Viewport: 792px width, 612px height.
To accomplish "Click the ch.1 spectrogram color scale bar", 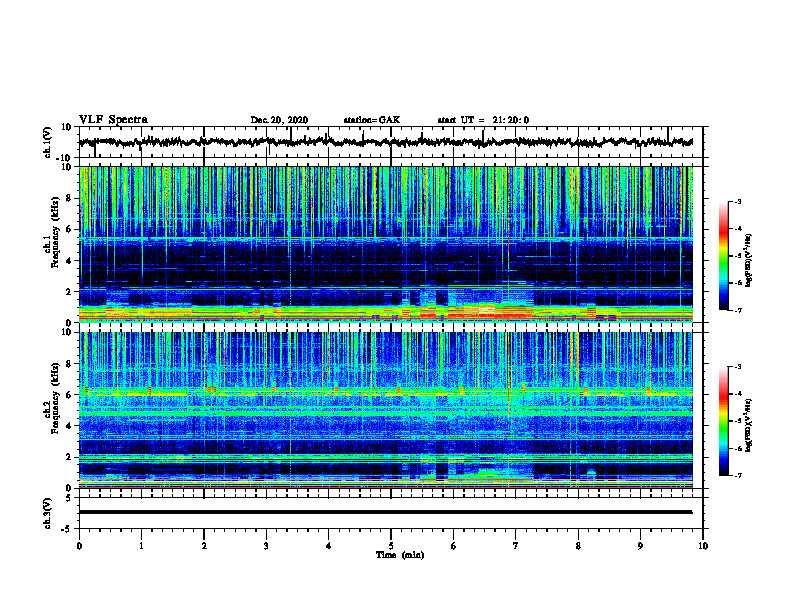I will pos(724,256).
